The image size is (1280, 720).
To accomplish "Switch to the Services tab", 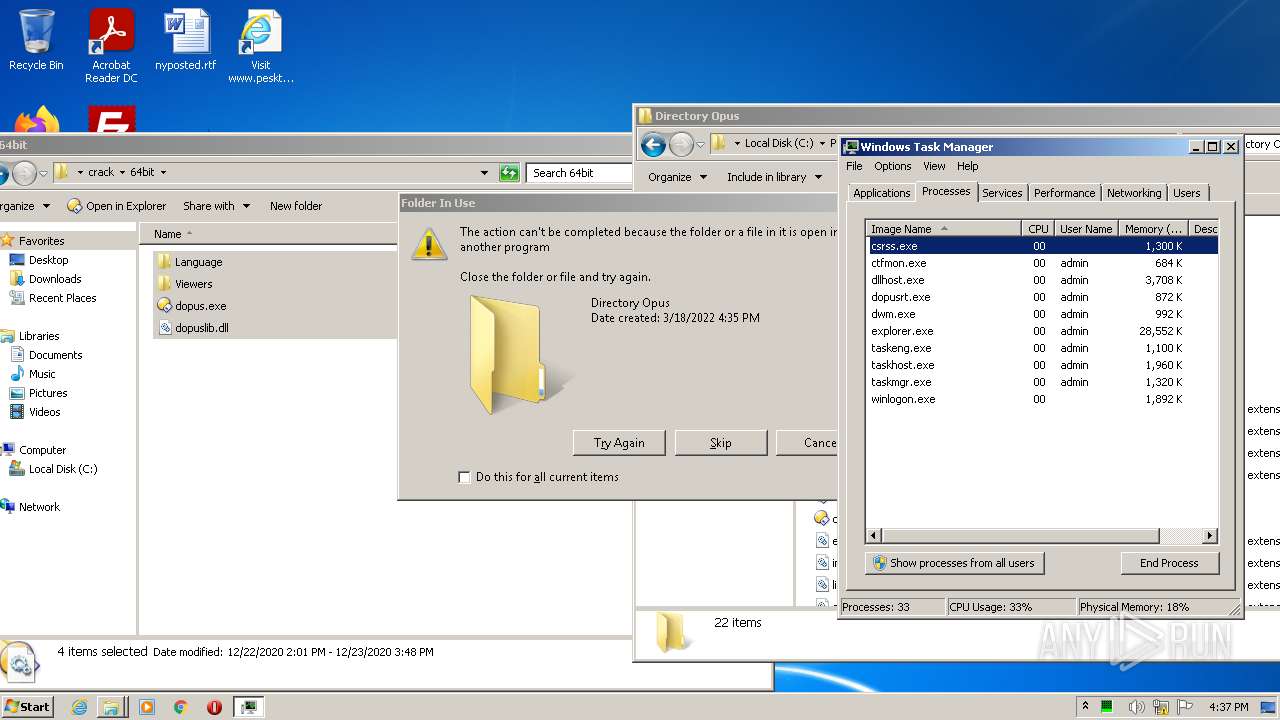I will (1002, 193).
